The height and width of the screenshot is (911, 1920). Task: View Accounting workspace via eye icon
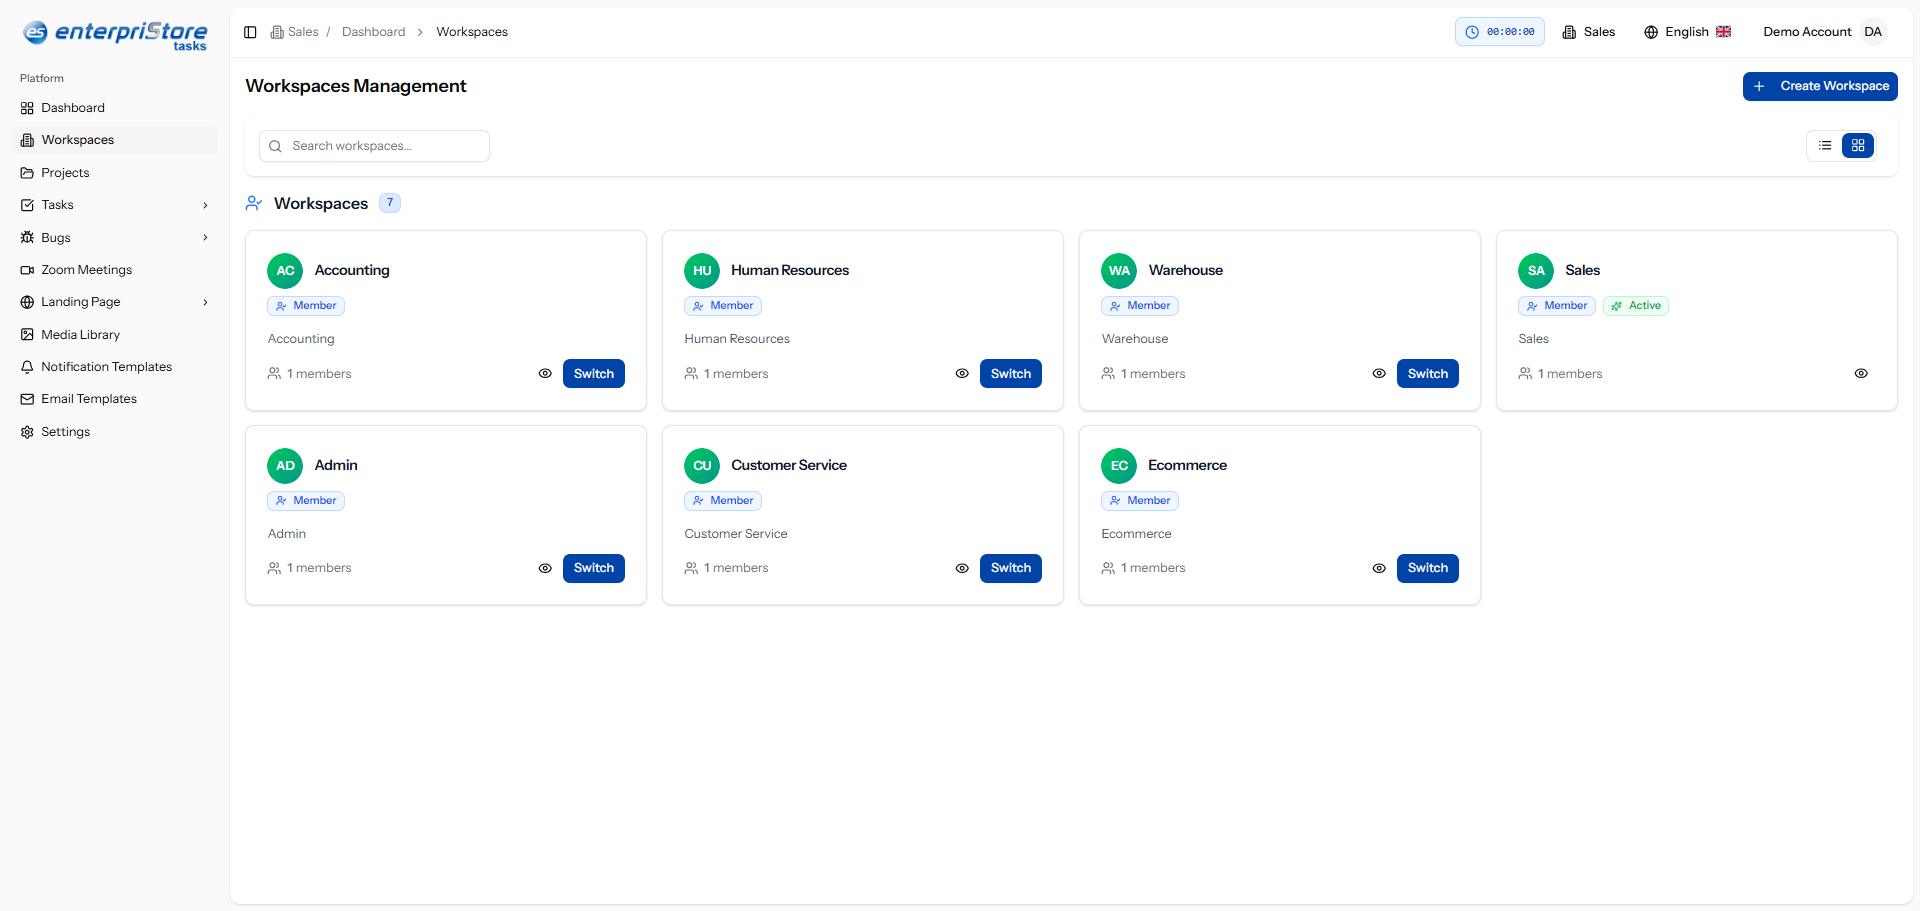[545, 374]
